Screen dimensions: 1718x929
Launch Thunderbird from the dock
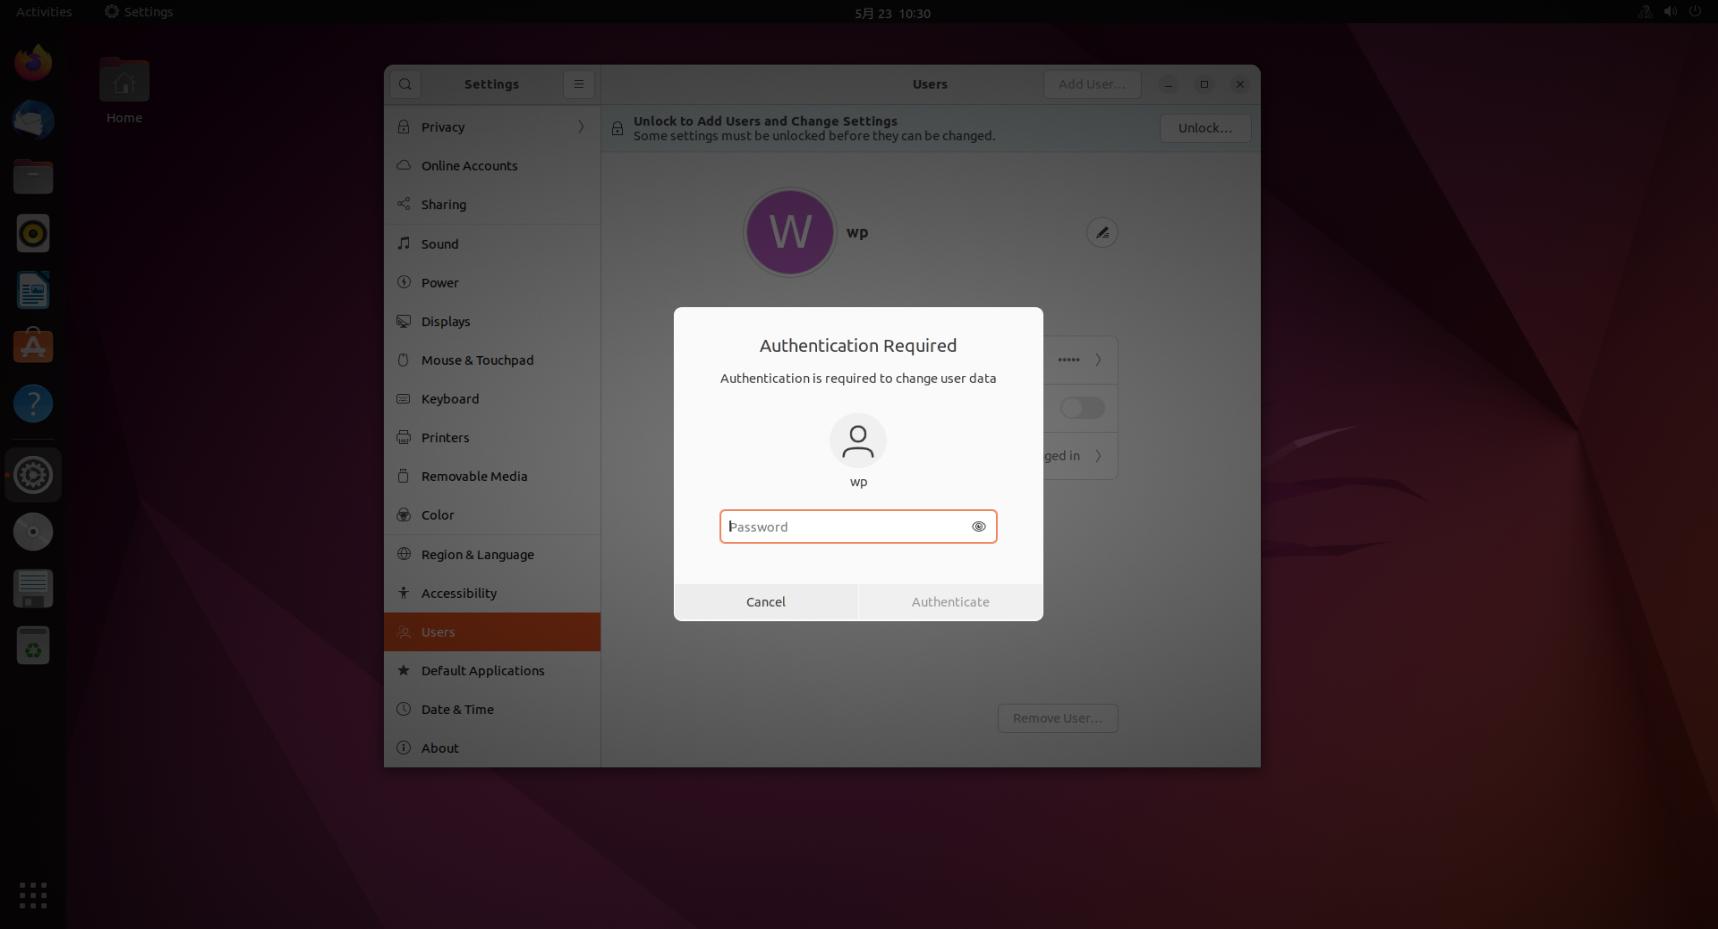(32, 119)
